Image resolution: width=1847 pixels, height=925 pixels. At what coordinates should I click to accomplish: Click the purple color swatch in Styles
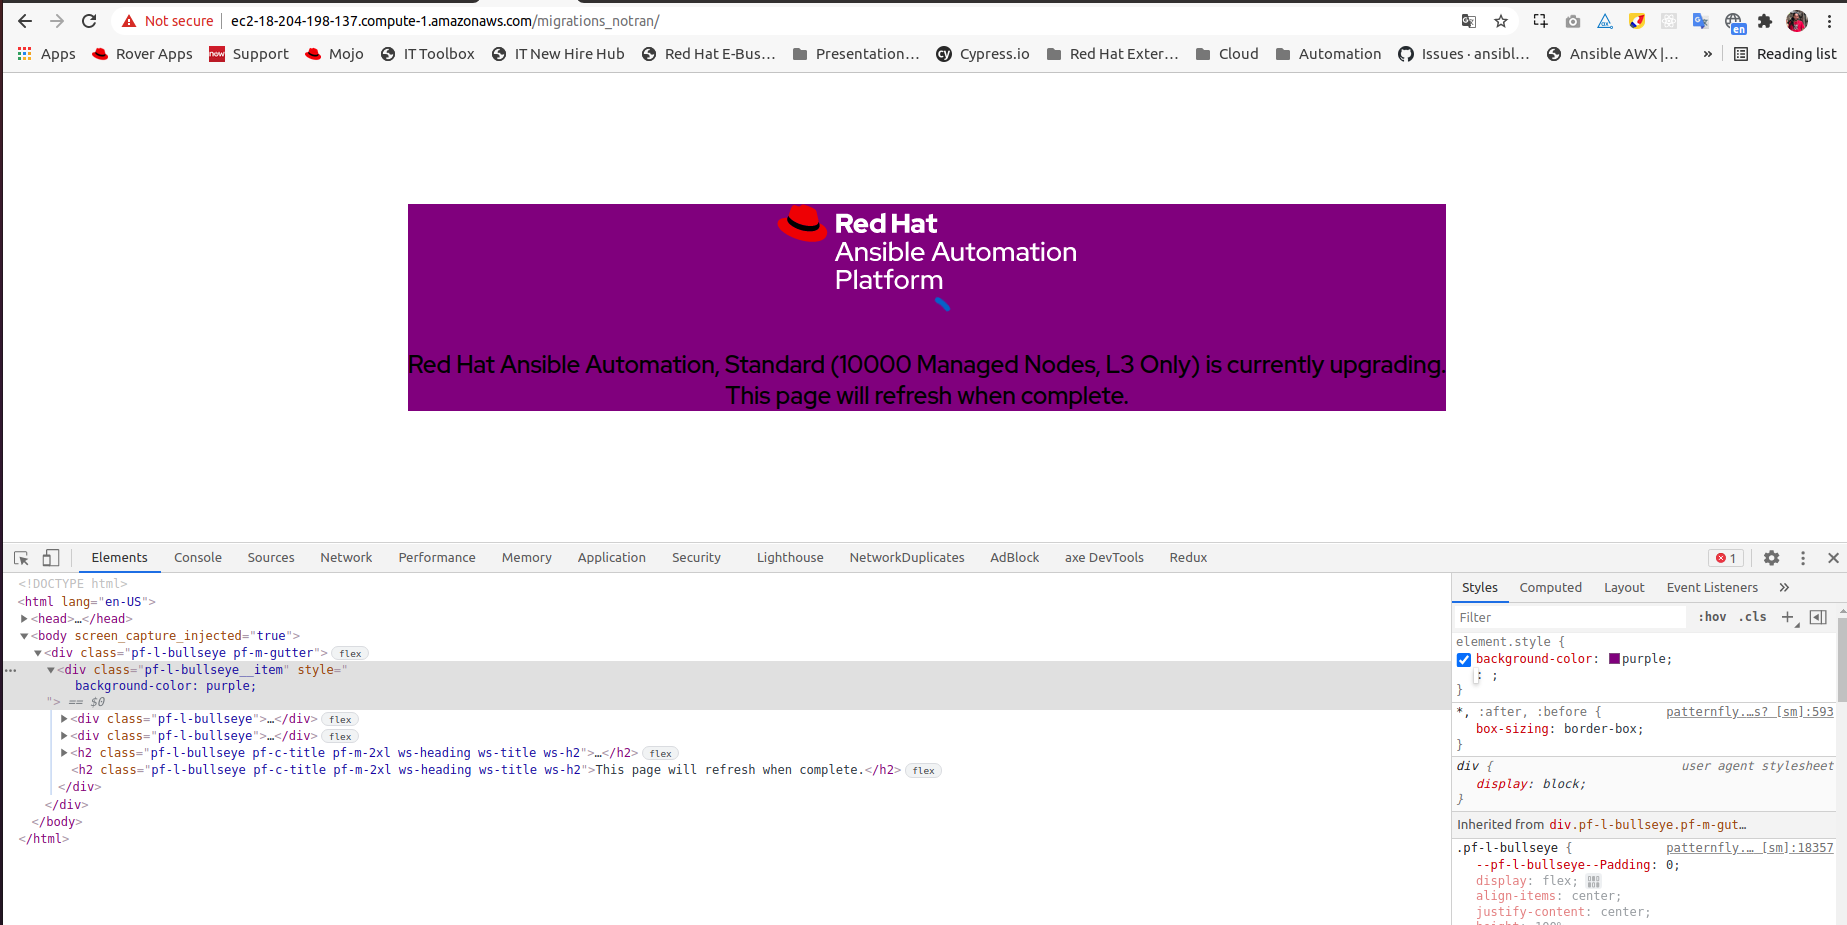click(x=1614, y=659)
